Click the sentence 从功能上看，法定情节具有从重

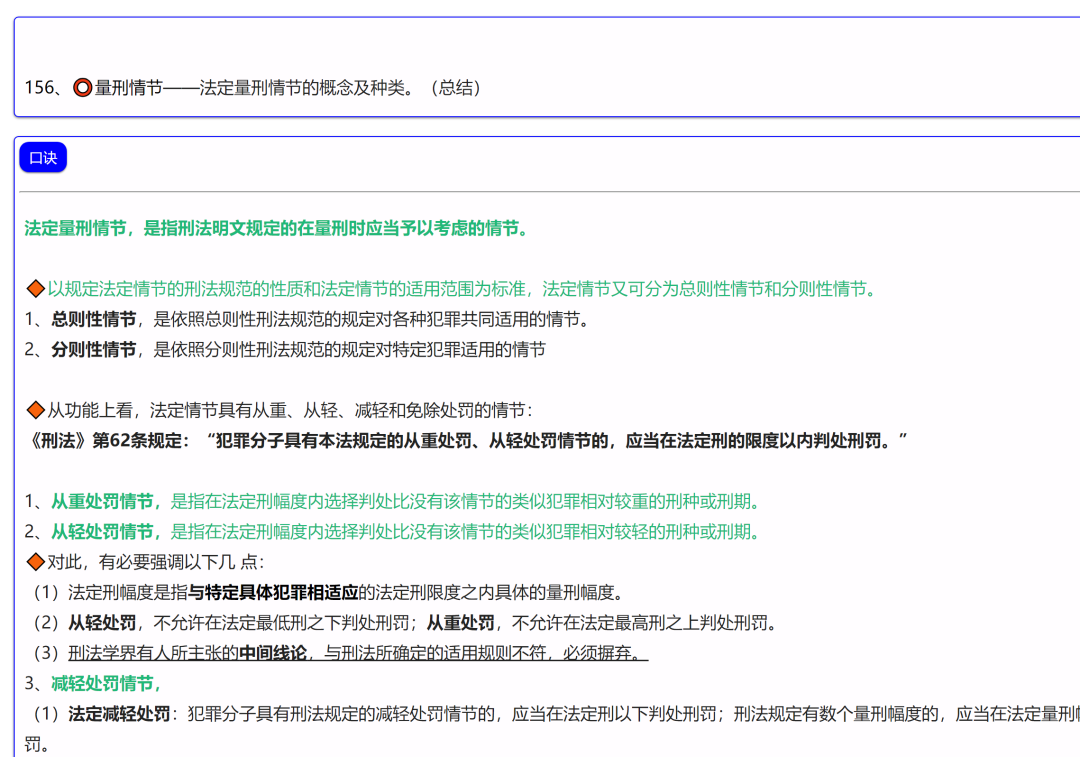tap(290, 411)
